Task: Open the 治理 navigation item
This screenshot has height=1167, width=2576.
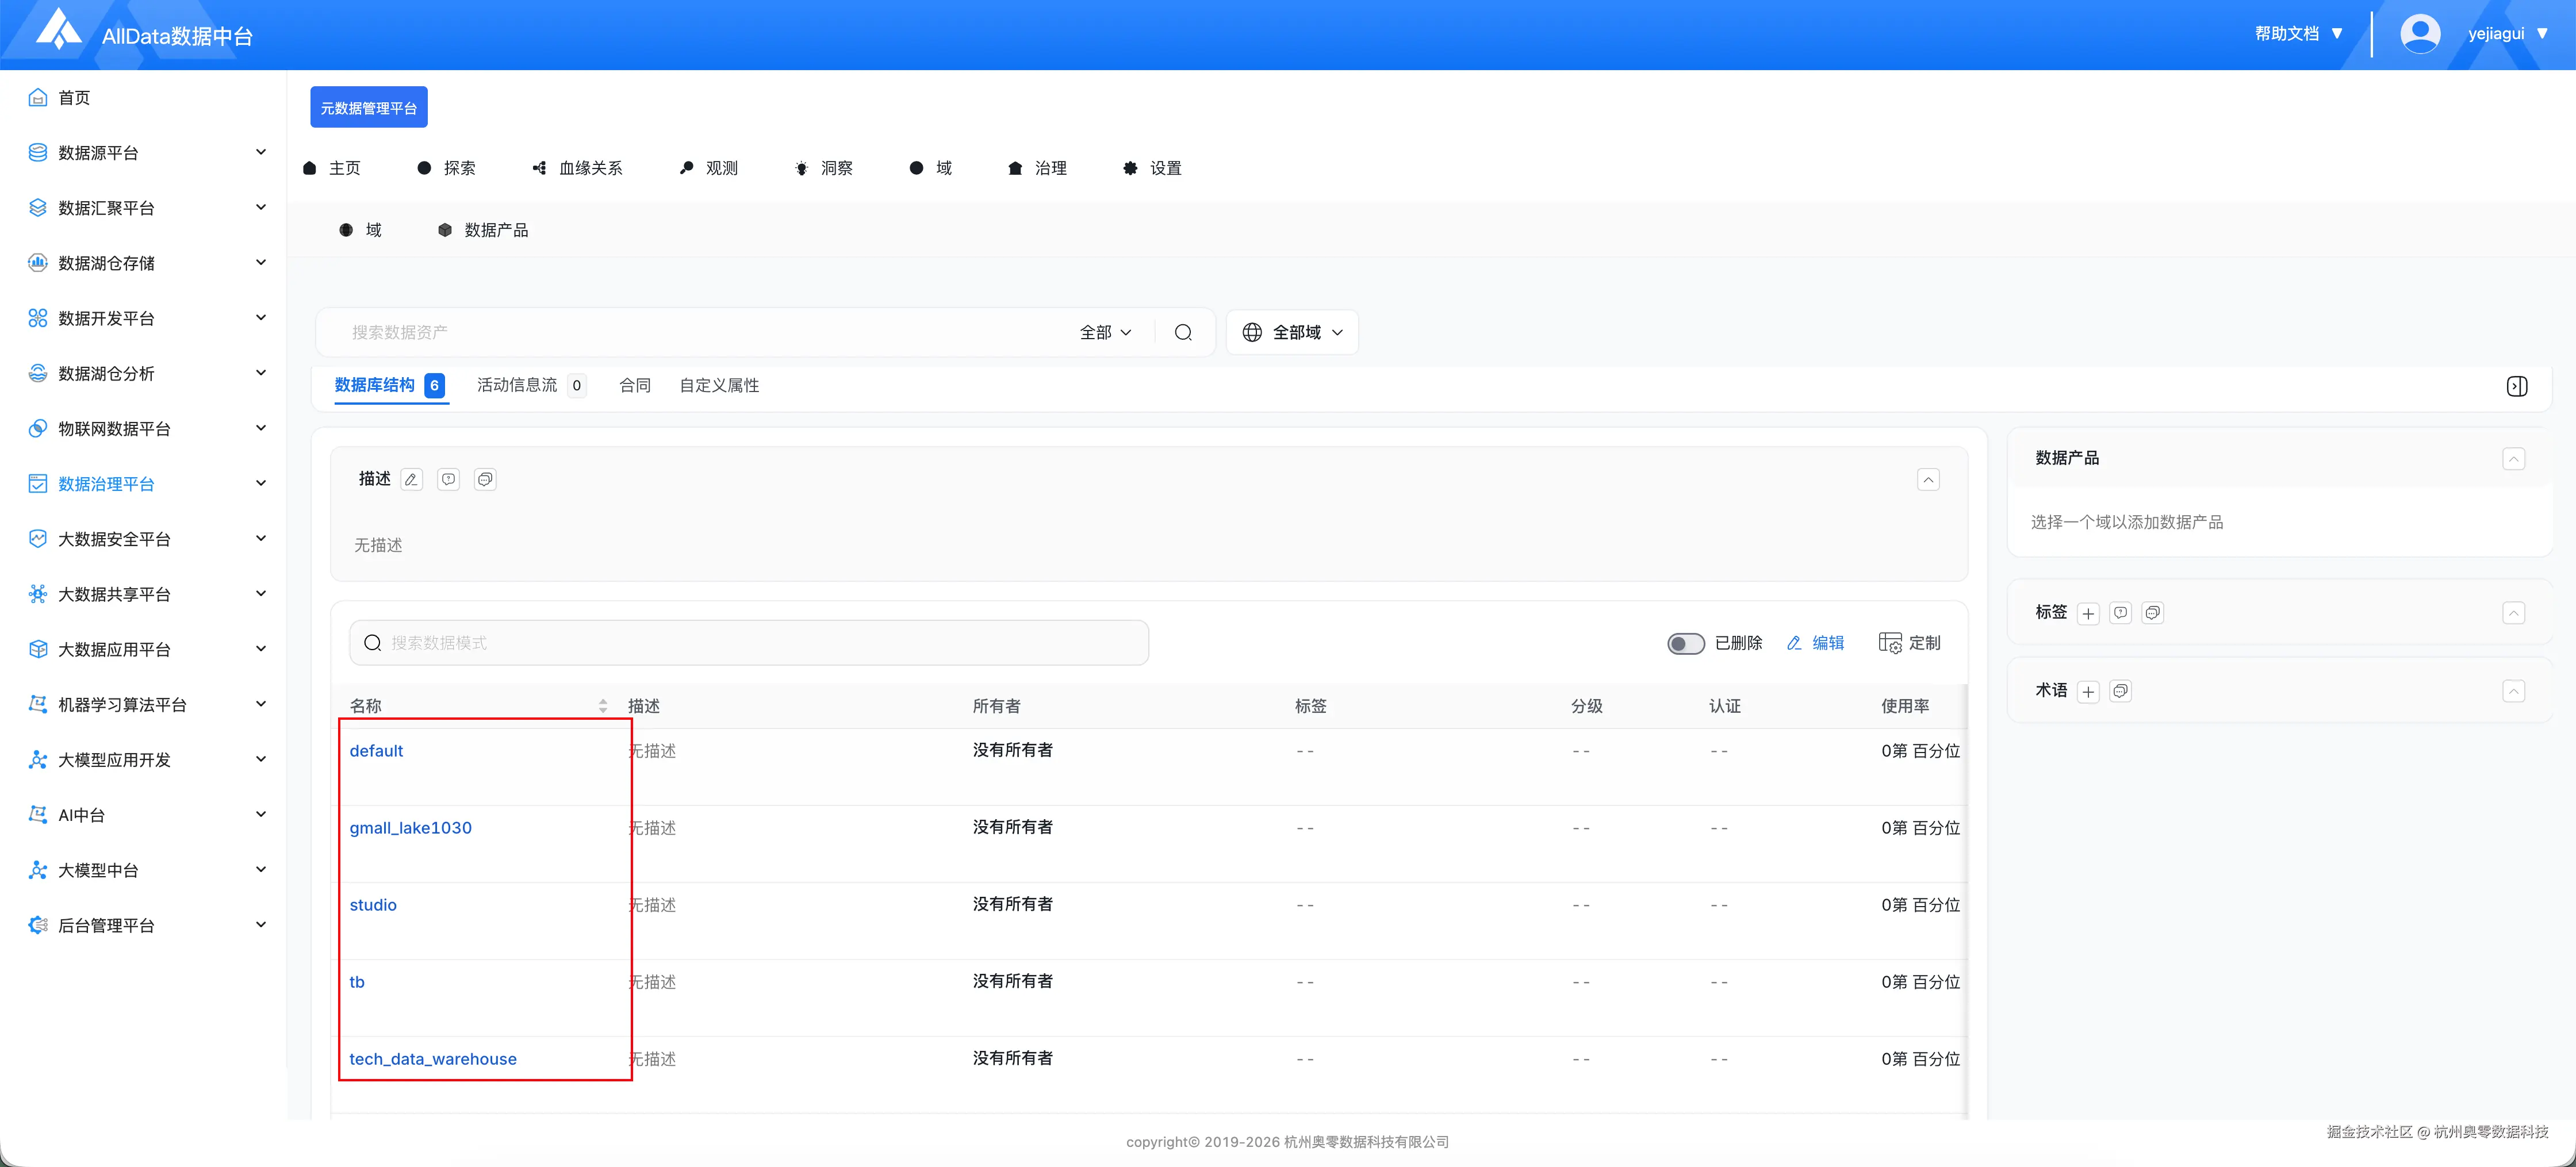Action: coord(1037,168)
